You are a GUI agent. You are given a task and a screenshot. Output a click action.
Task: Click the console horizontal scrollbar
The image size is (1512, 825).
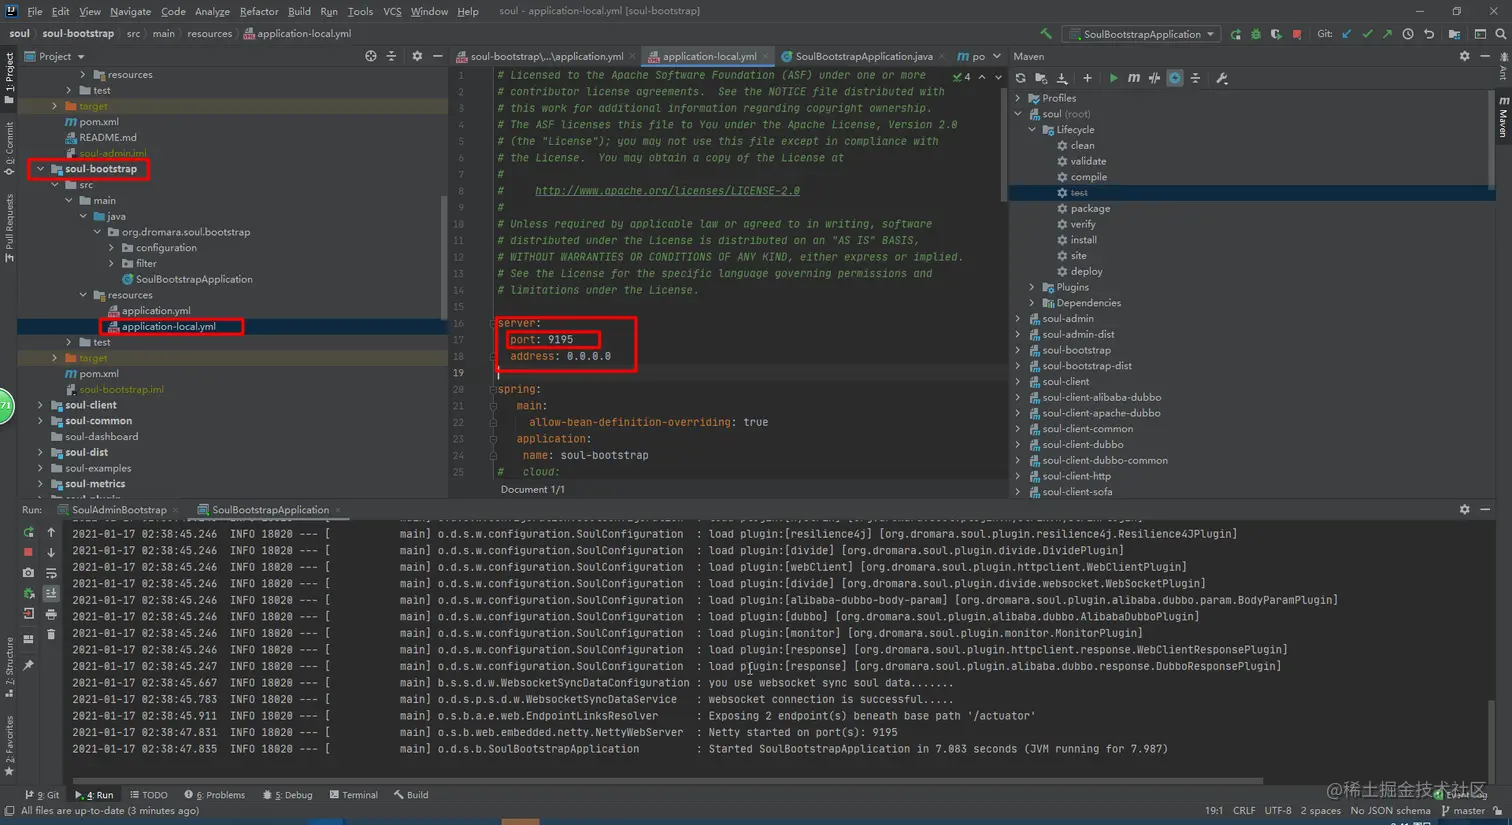668,780
